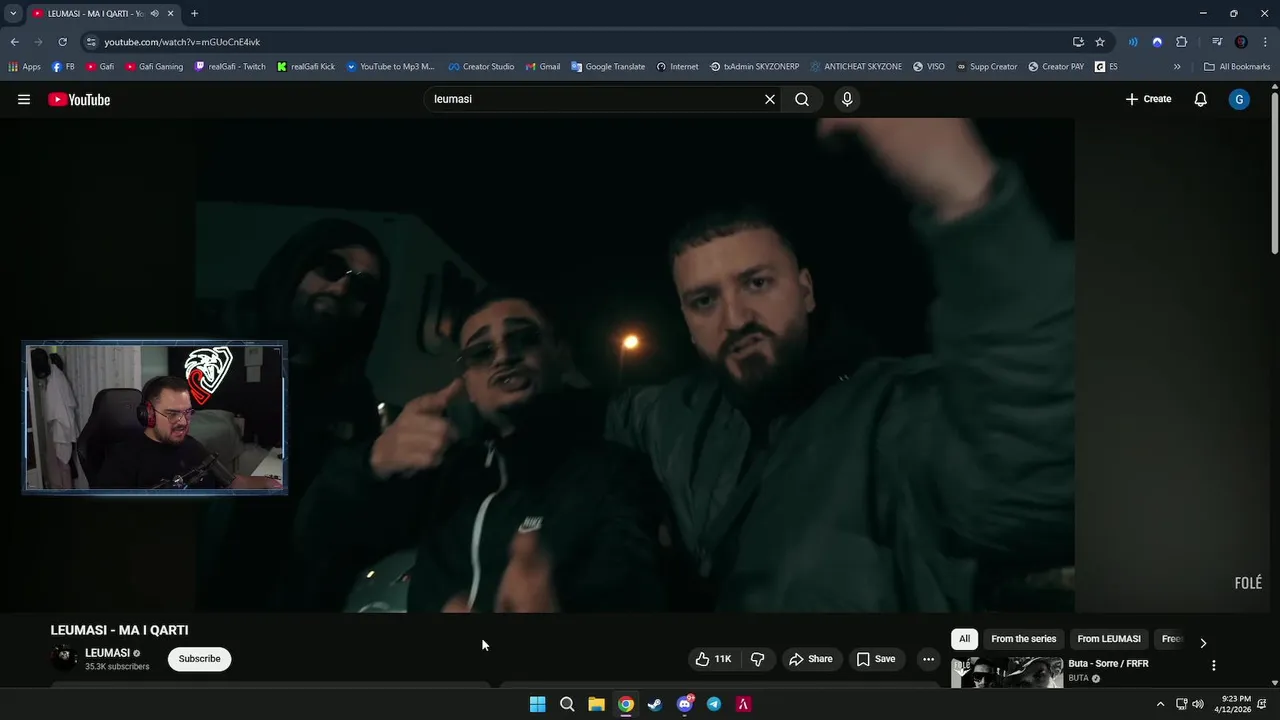Image resolution: width=1280 pixels, height=720 pixels.
Task: Dislike the video
Action: (x=757, y=659)
